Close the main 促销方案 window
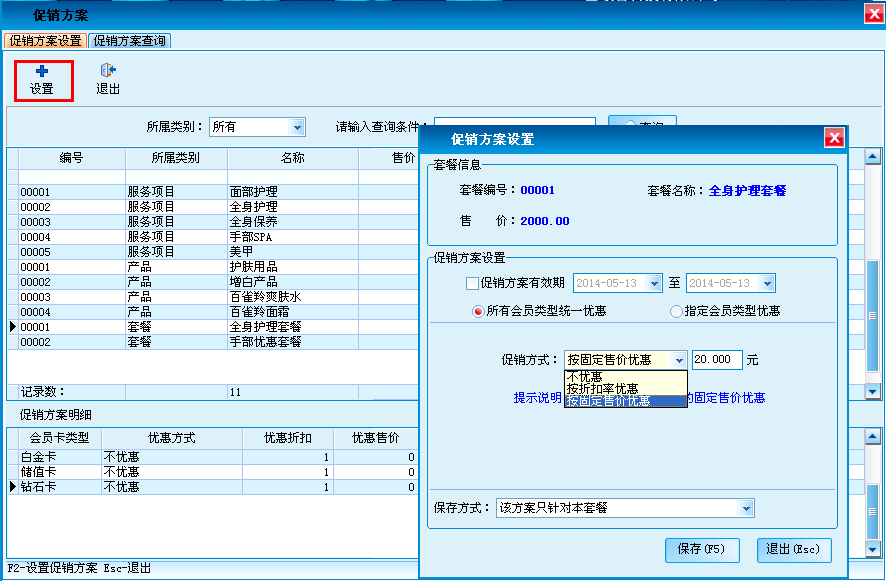886x581 pixels. click(x=873, y=13)
